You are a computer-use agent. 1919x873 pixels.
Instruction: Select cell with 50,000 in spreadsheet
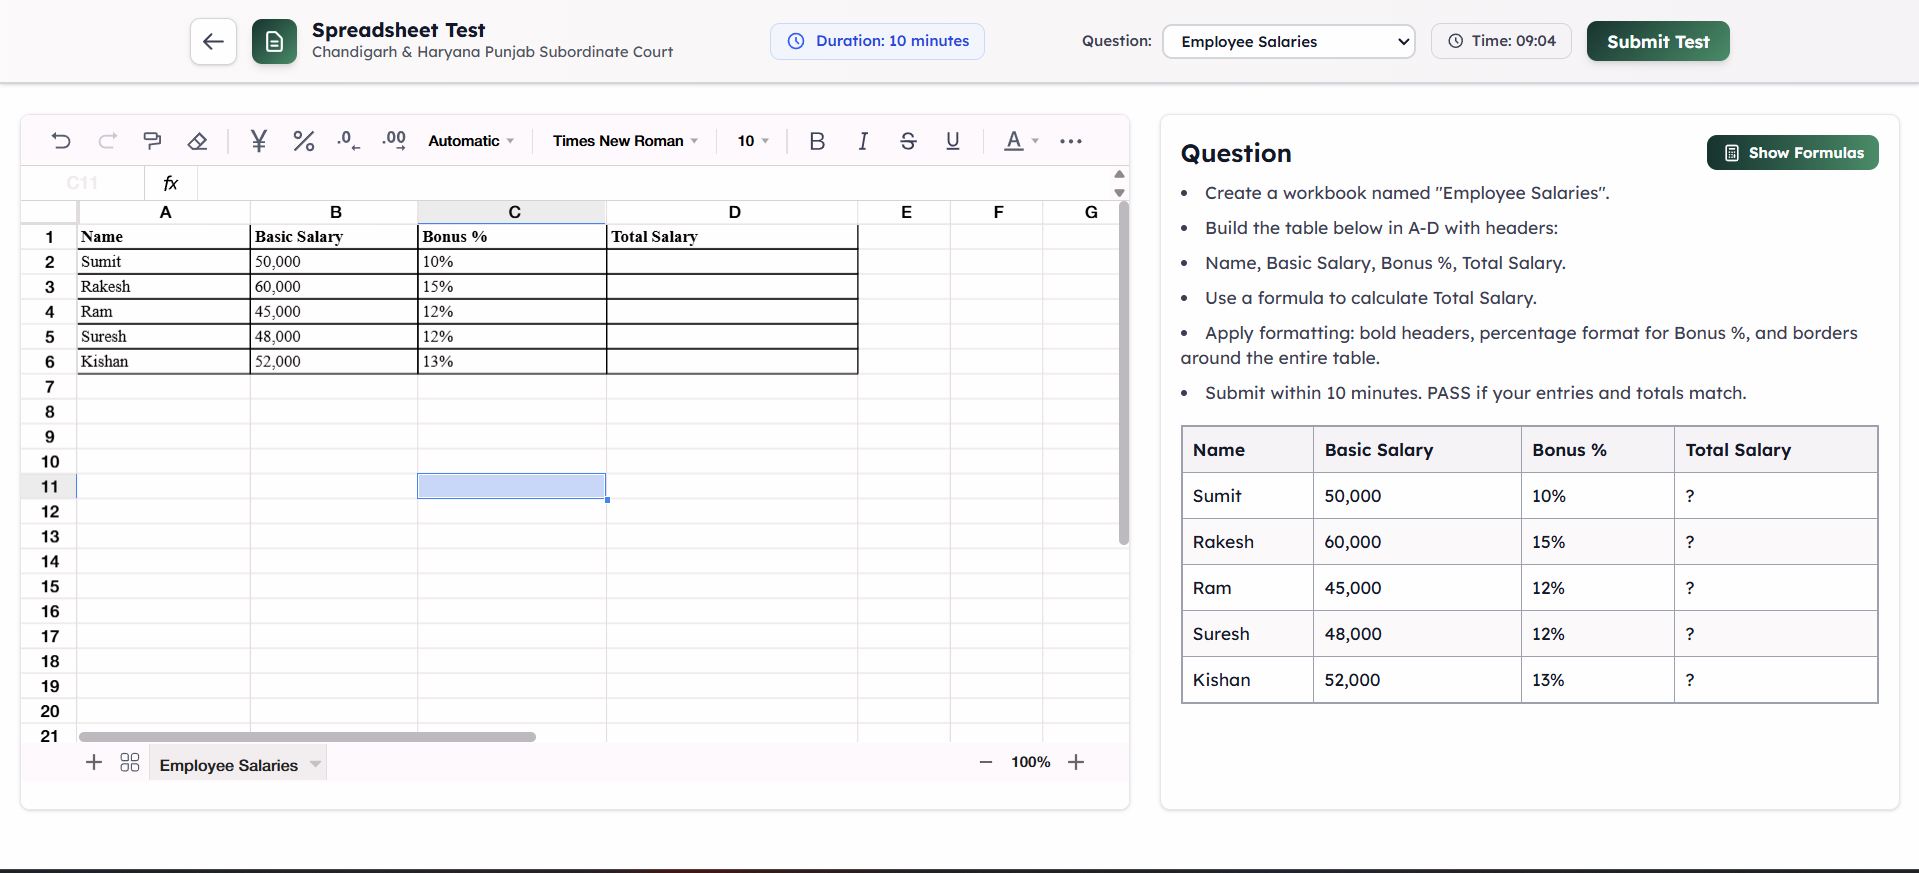pos(334,262)
